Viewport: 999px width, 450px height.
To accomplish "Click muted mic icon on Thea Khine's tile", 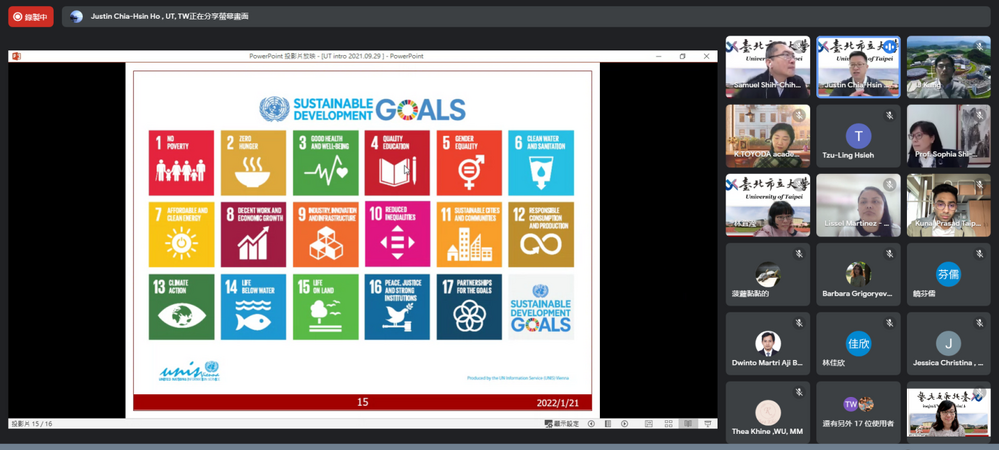I will (x=799, y=392).
